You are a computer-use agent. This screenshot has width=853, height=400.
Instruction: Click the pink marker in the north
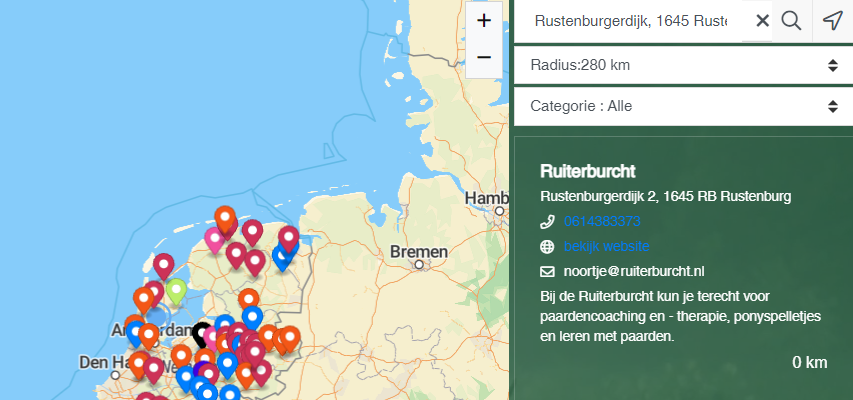tap(214, 238)
